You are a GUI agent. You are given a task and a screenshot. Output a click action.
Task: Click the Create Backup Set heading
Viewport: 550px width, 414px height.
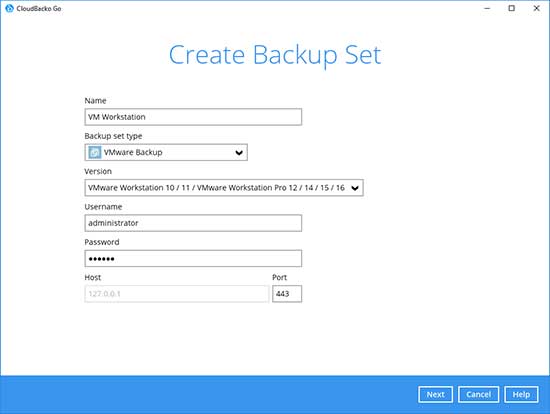(275, 55)
